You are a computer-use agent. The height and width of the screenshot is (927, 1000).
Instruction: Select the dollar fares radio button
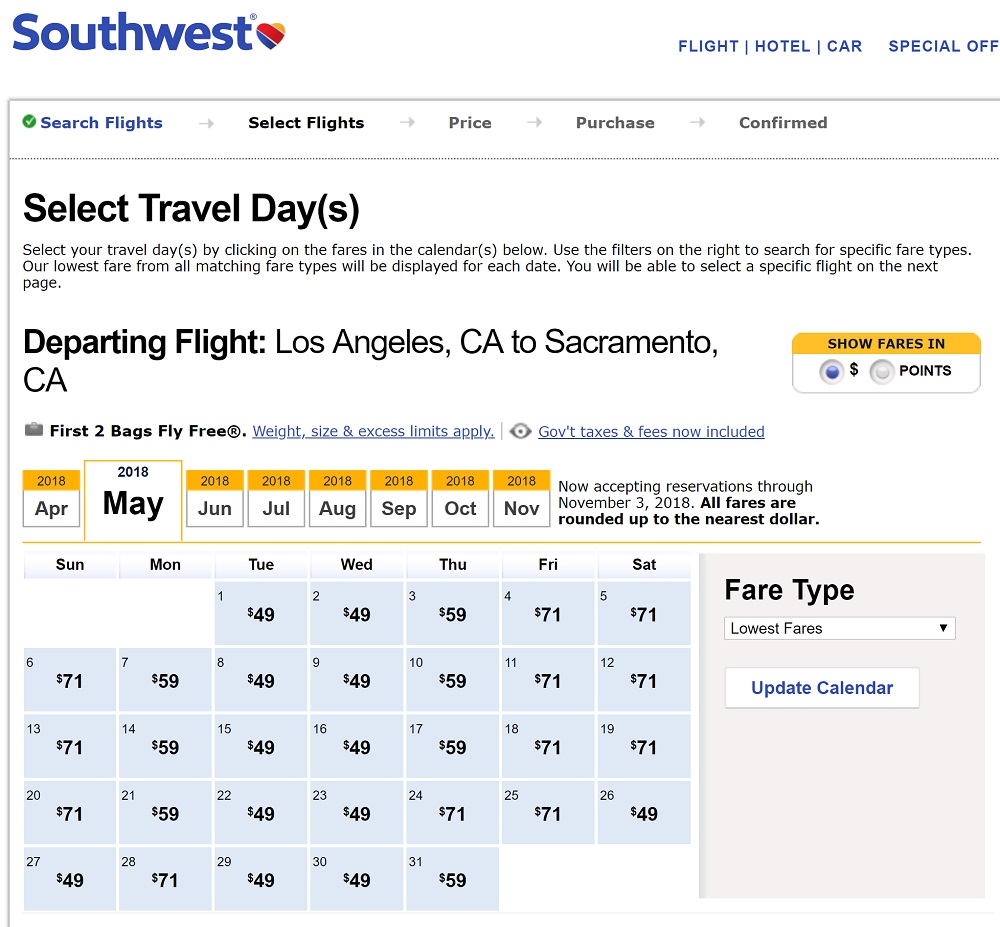(x=831, y=372)
